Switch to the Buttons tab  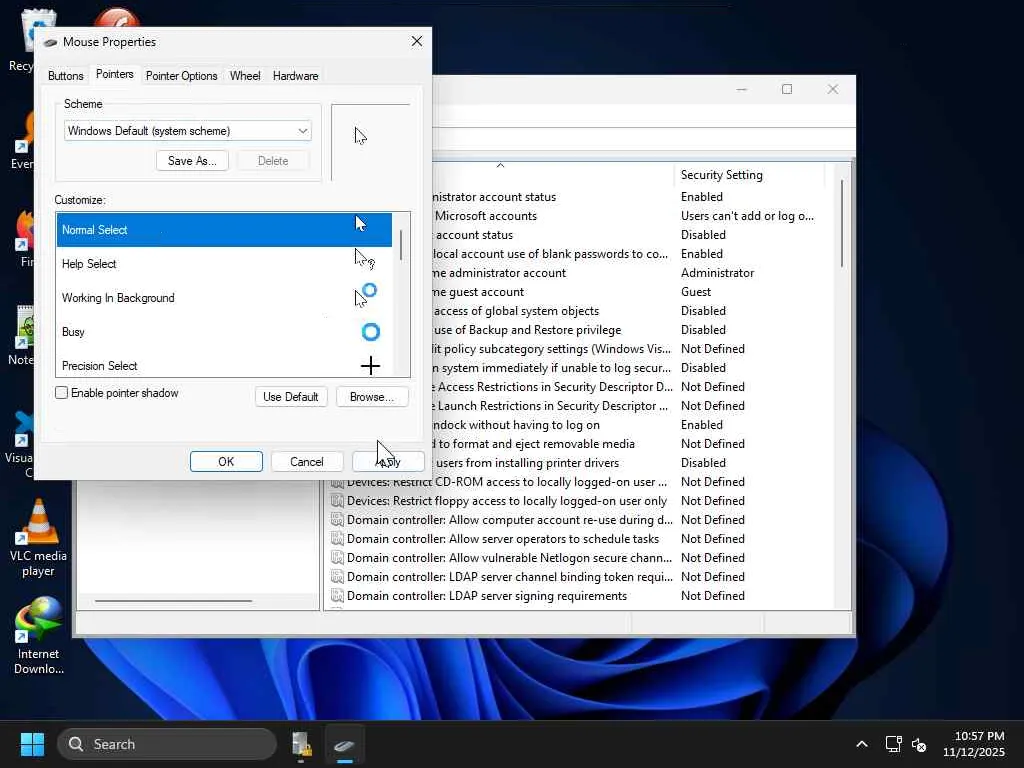tap(66, 76)
